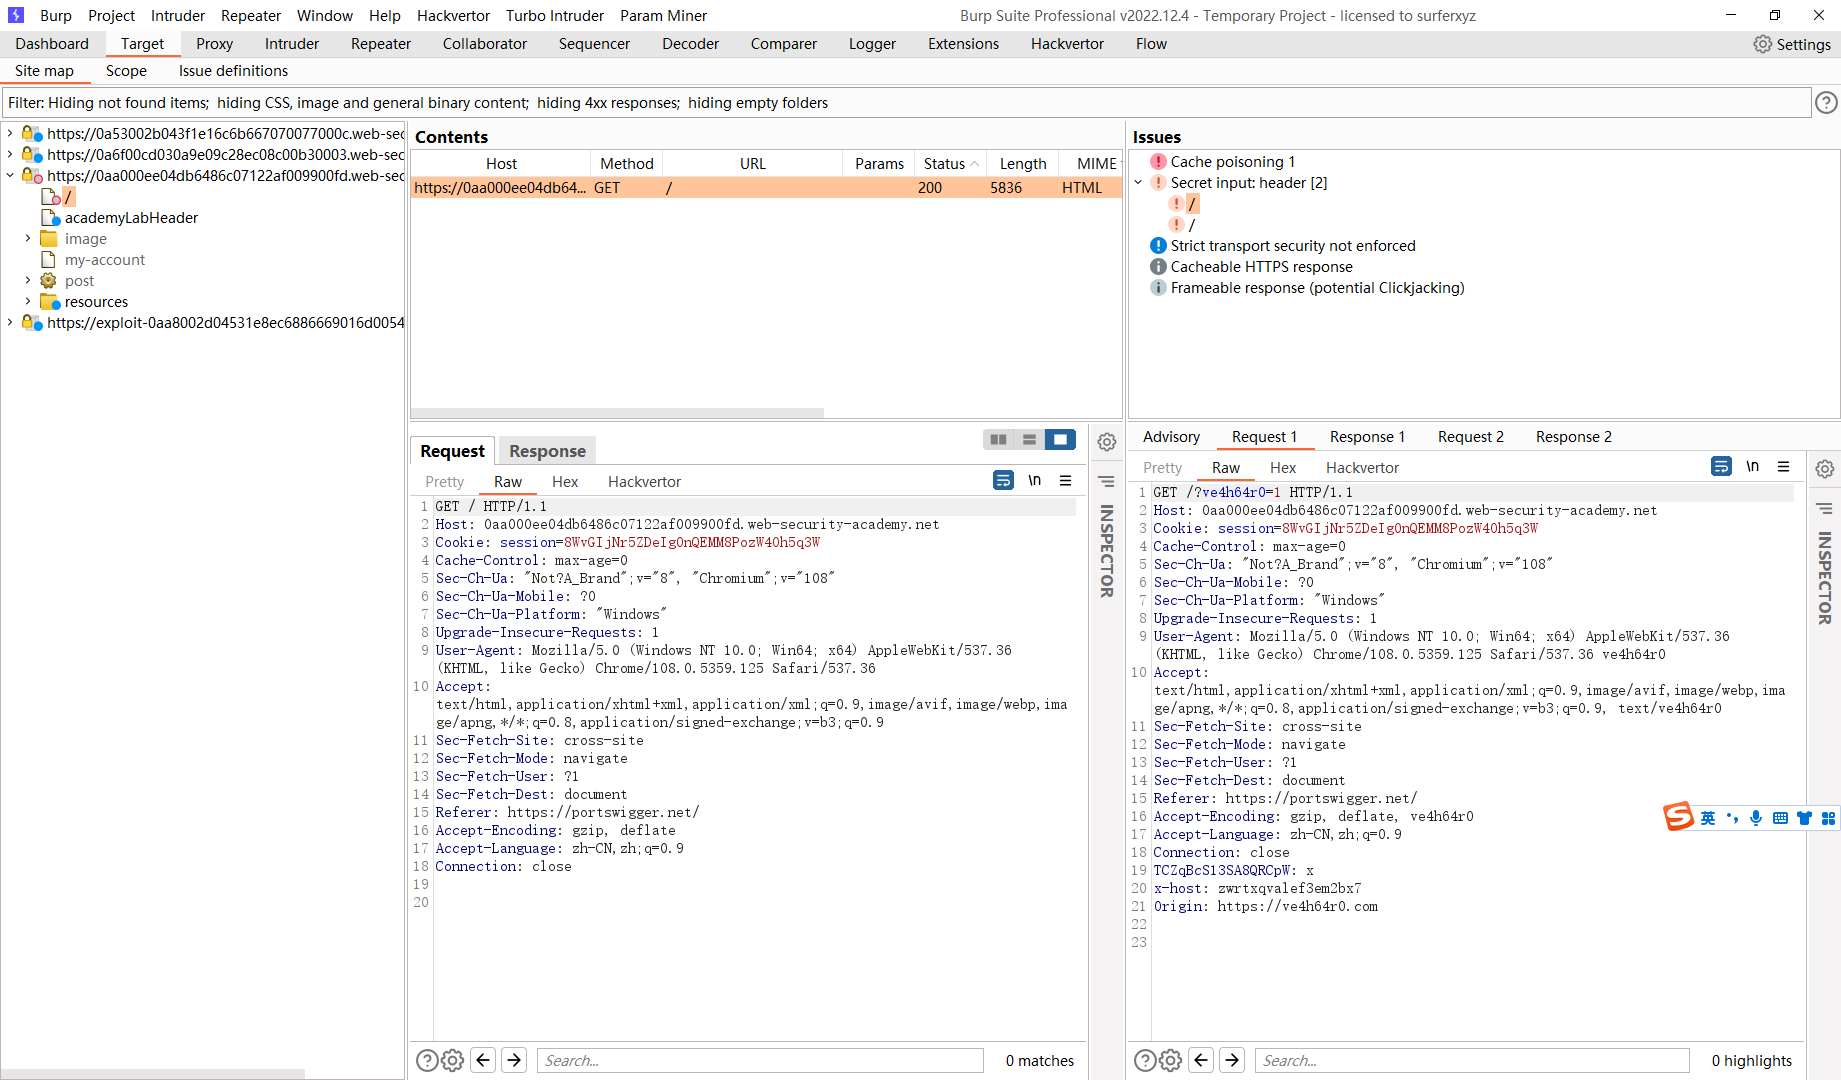Open the Settings gear in top bar
The width and height of the screenshot is (1841, 1080).
[1792, 44]
